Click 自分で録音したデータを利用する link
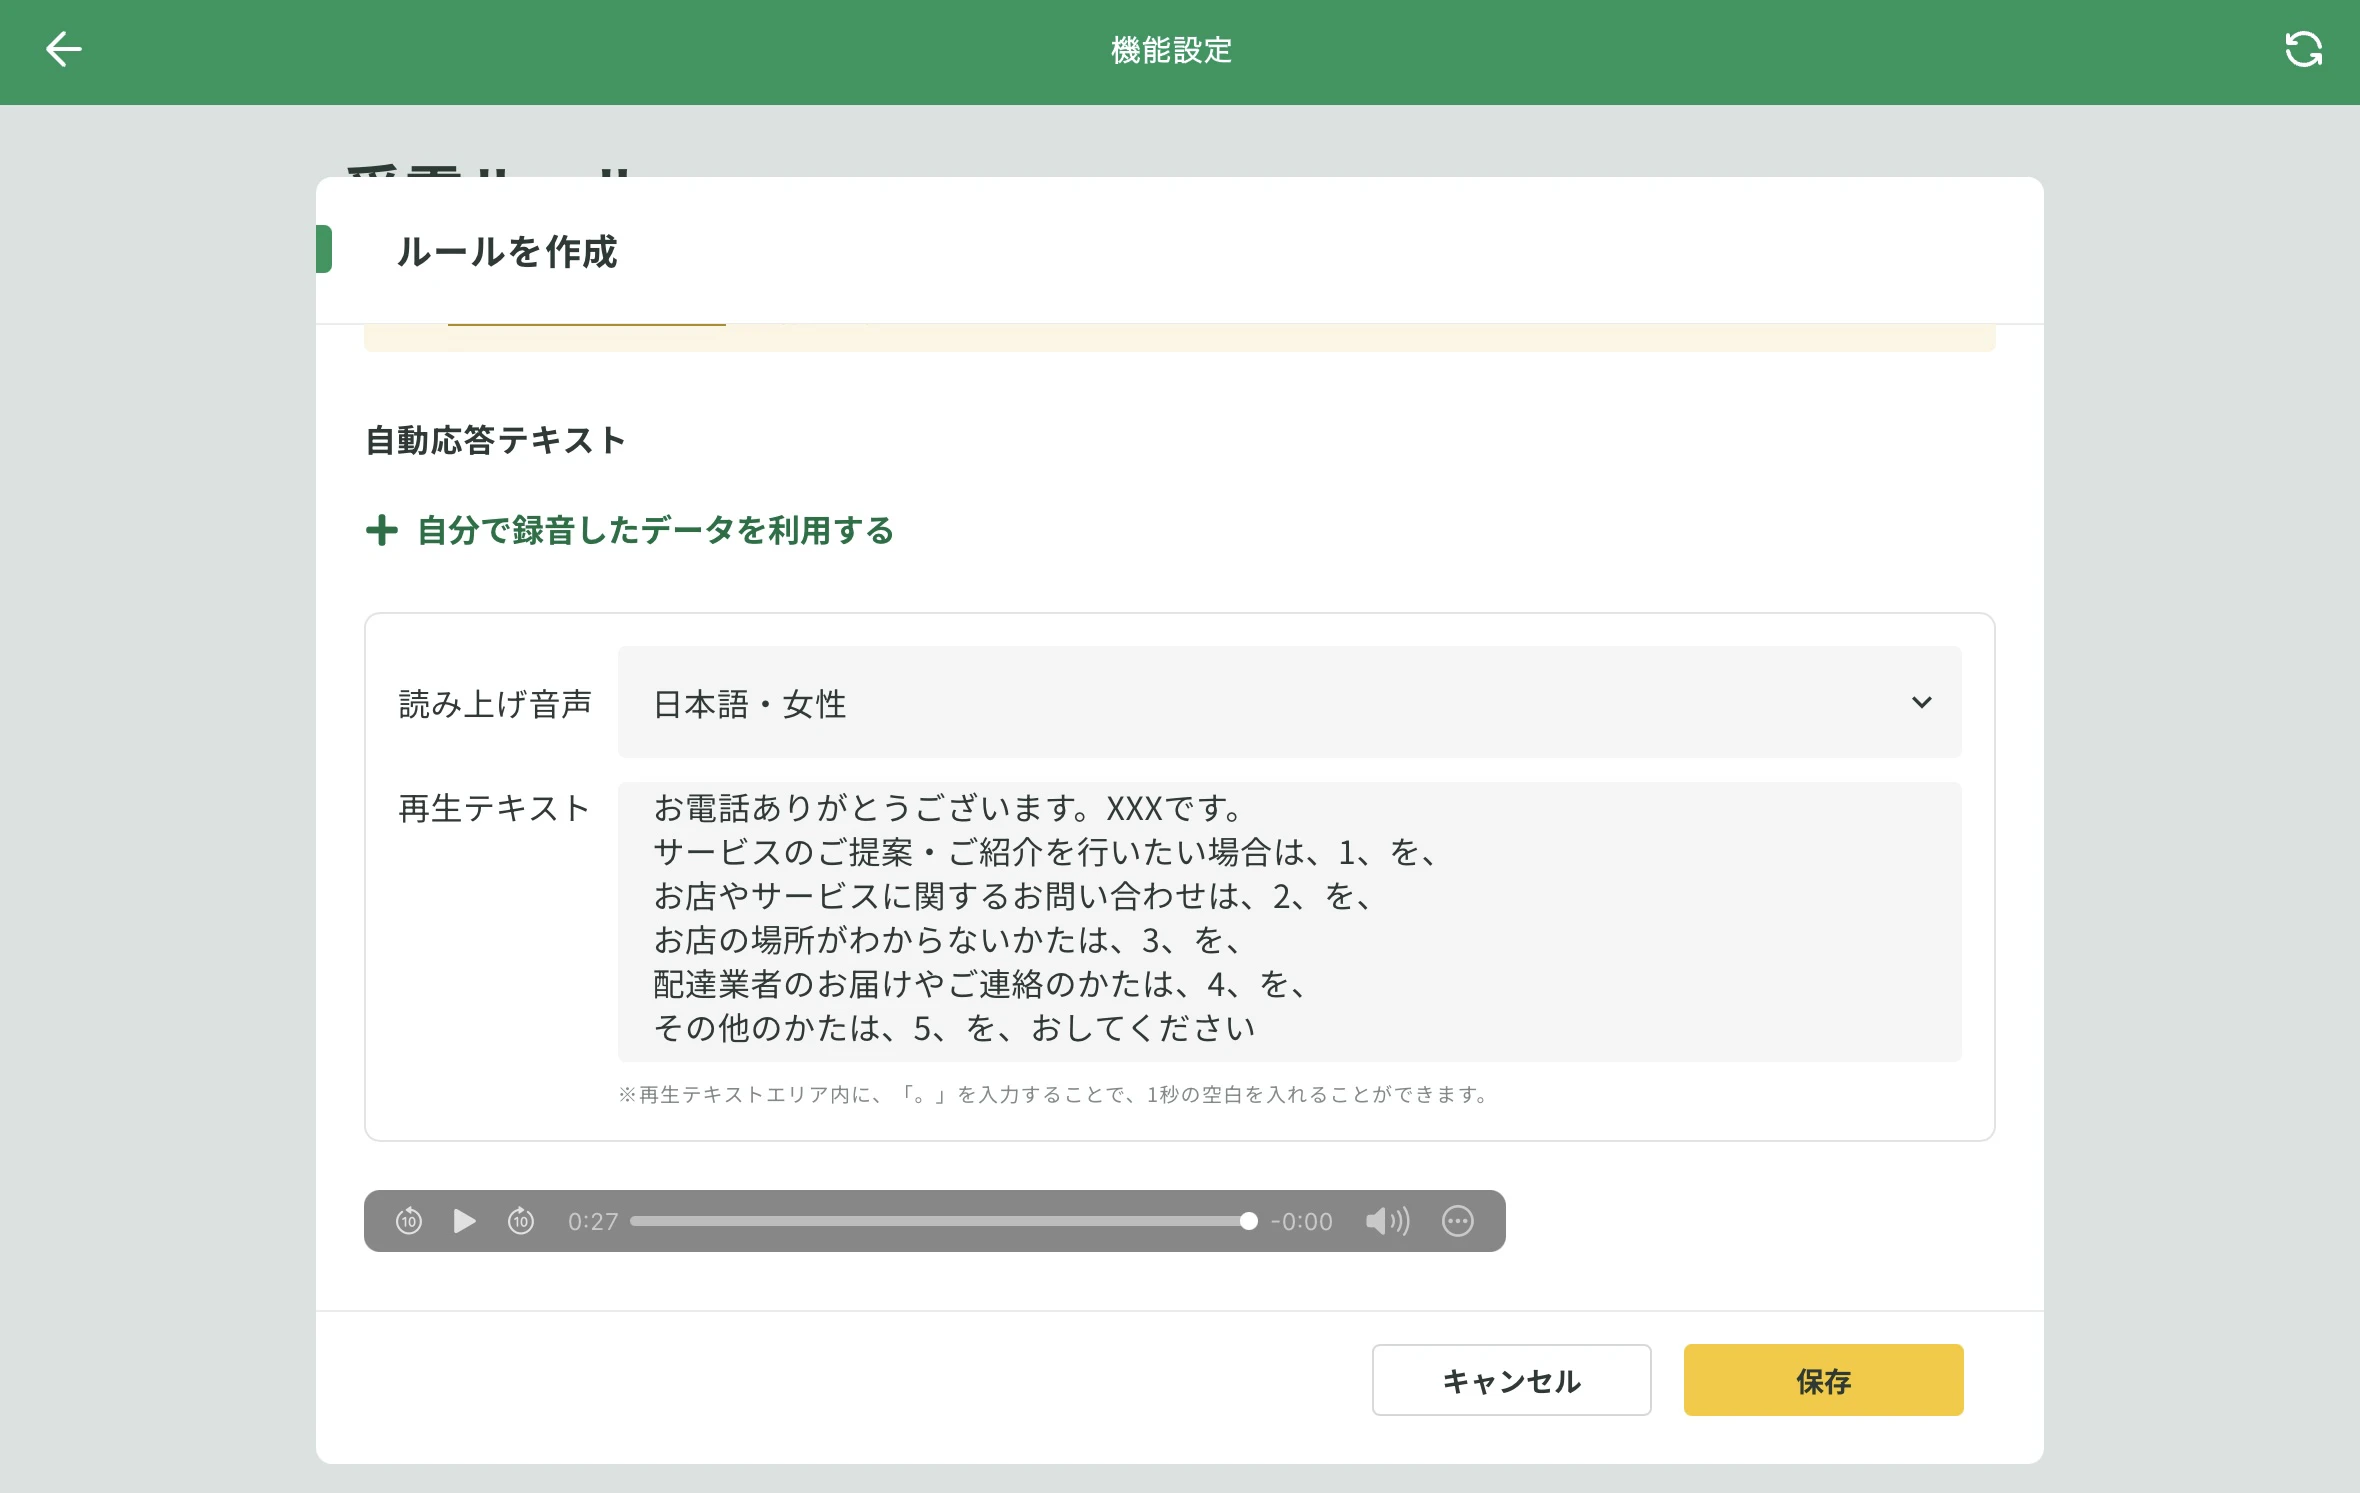The height and width of the screenshot is (1493, 2360). tap(655, 530)
